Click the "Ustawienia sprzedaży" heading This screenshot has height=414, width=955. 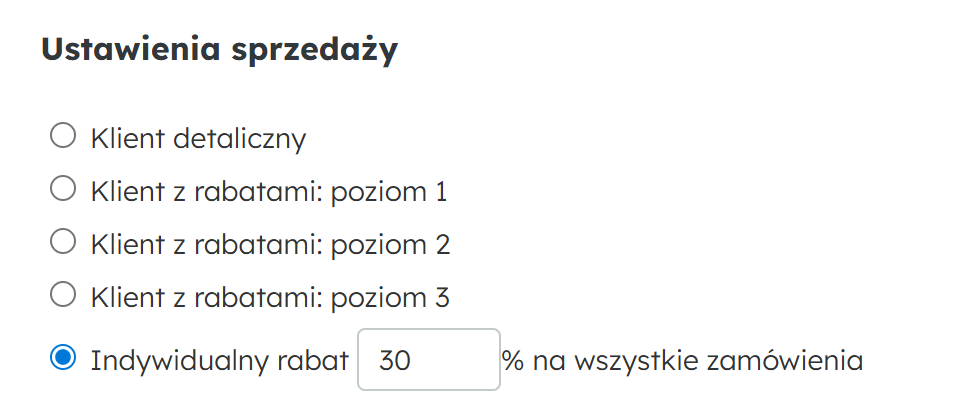pyautogui.click(x=219, y=49)
